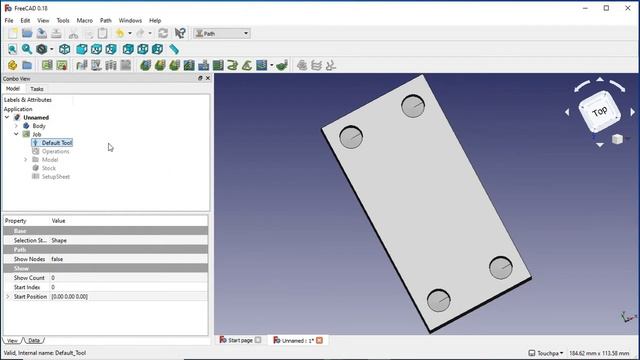Click the Fit Selection magnifier icon
Viewport: 640px width, 360px height.
point(27,49)
